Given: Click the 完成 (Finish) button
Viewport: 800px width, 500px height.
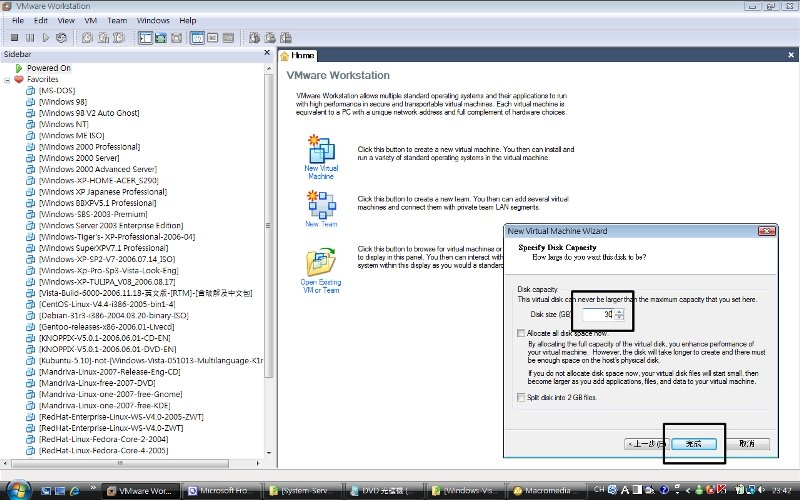Looking at the screenshot, I should [694, 444].
